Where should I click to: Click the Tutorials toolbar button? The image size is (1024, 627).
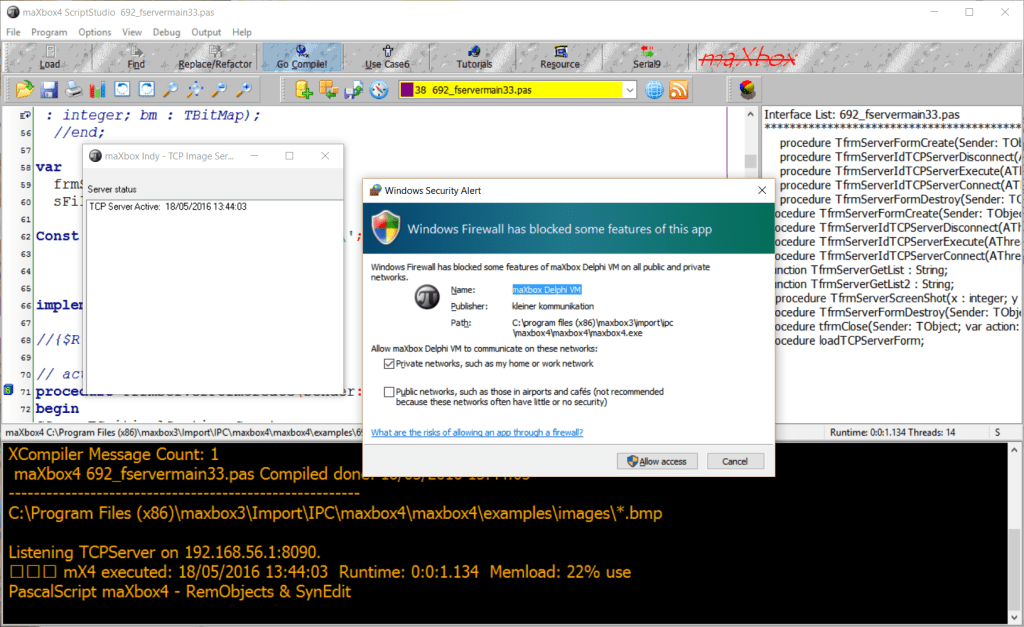[474, 57]
